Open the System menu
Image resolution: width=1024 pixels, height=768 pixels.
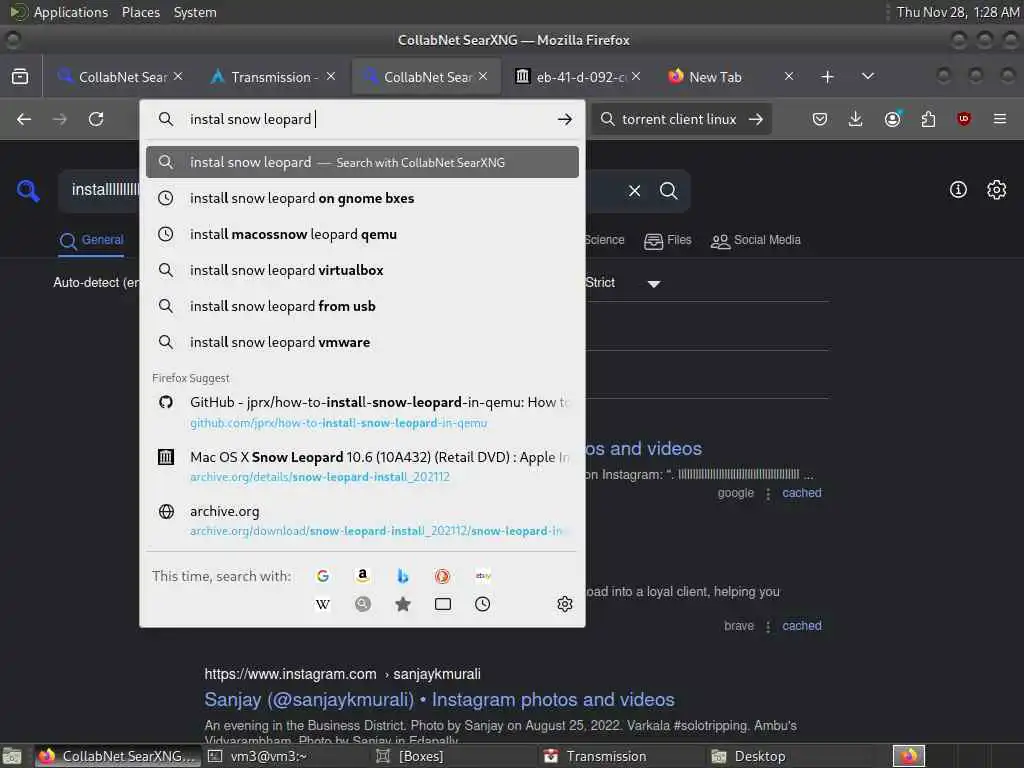[x=195, y=12]
